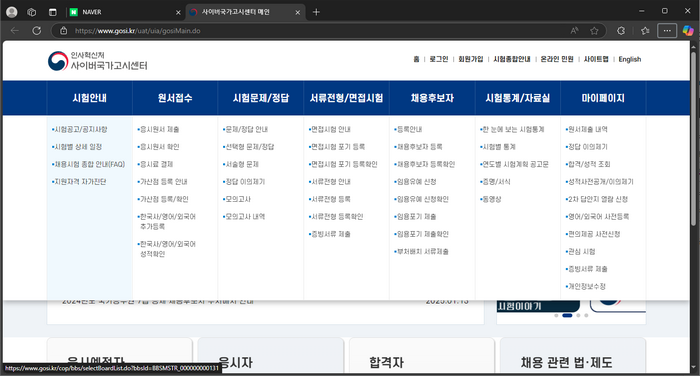Open Edge Settings and more ellipsis
The width and height of the screenshot is (700, 376).
click(x=667, y=31)
